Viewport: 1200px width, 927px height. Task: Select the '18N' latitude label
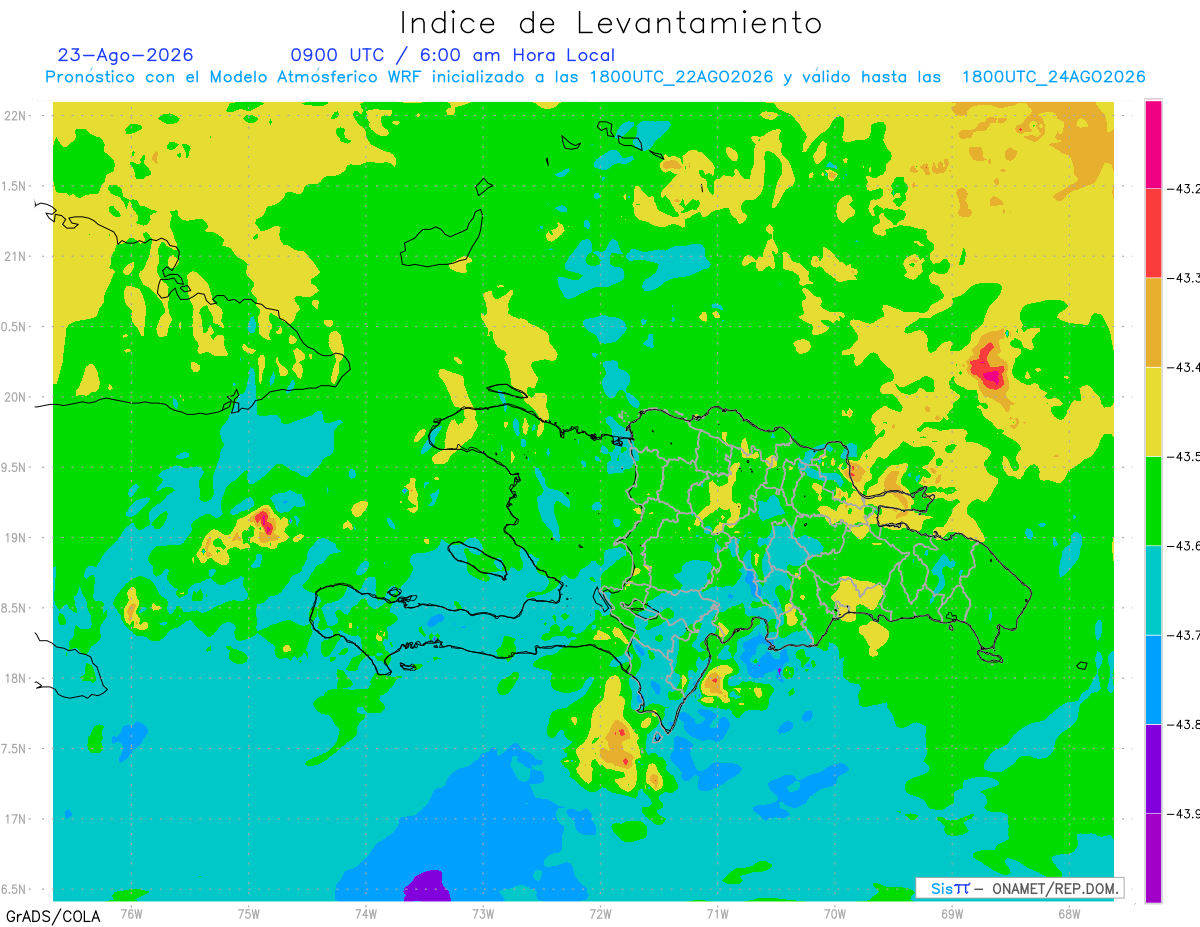point(17,678)
